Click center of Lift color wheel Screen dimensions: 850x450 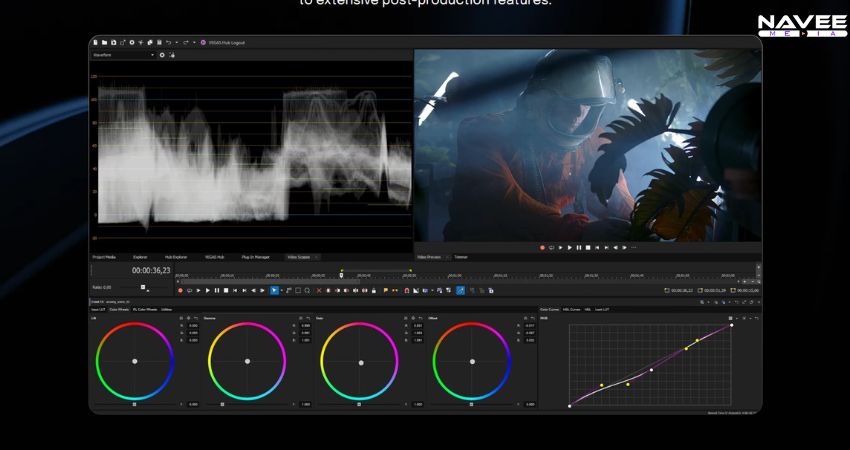pos(134,361)
